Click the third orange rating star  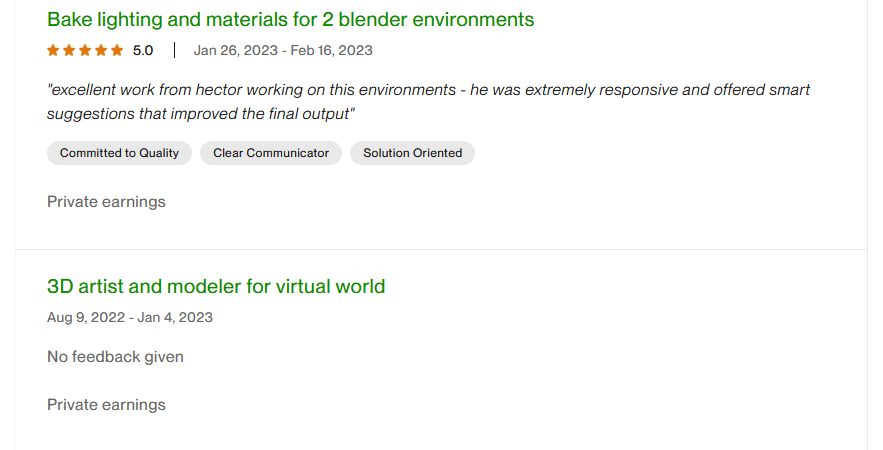coord(85,50)
